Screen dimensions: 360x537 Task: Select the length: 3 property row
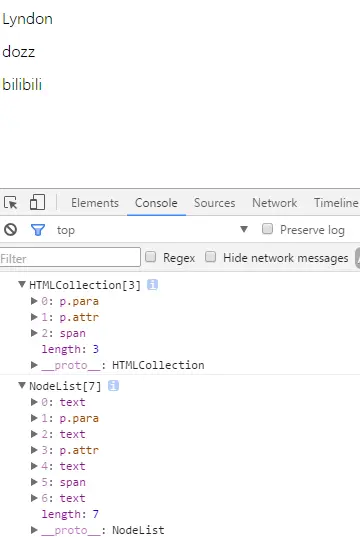[x=70, y=349]
